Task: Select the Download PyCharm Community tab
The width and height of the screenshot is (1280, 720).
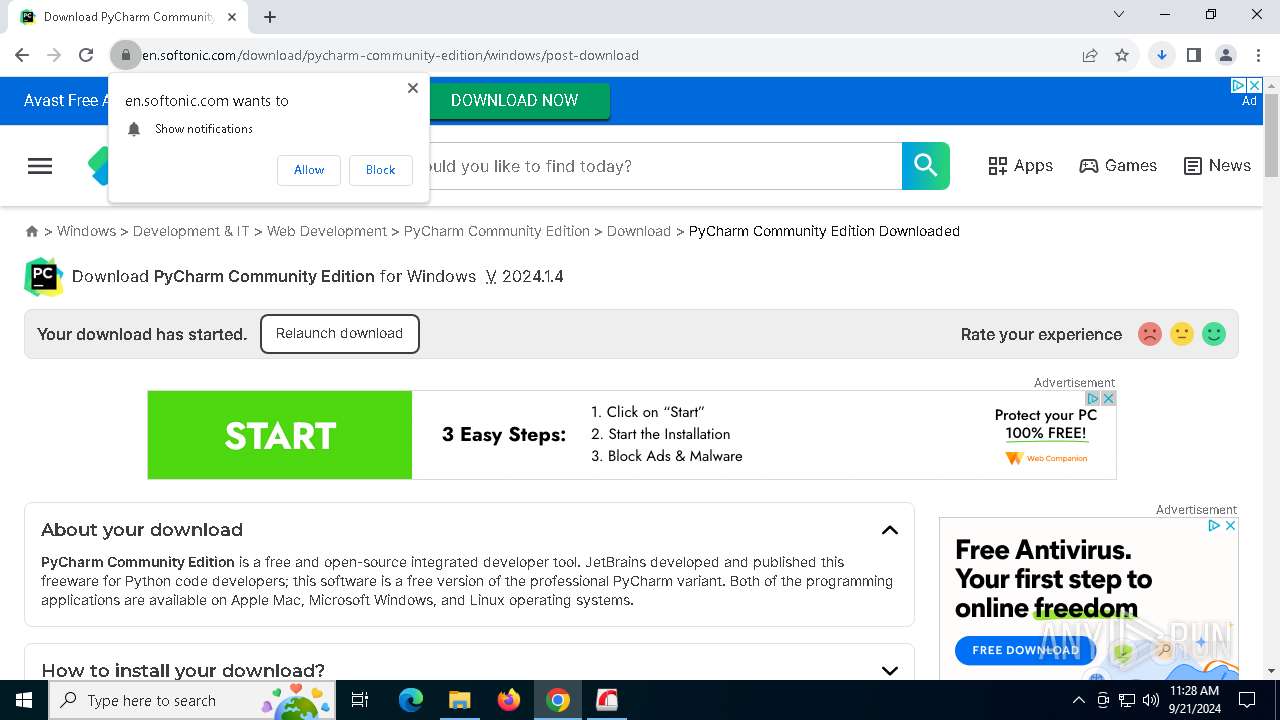Action: (x=128, y=17)
